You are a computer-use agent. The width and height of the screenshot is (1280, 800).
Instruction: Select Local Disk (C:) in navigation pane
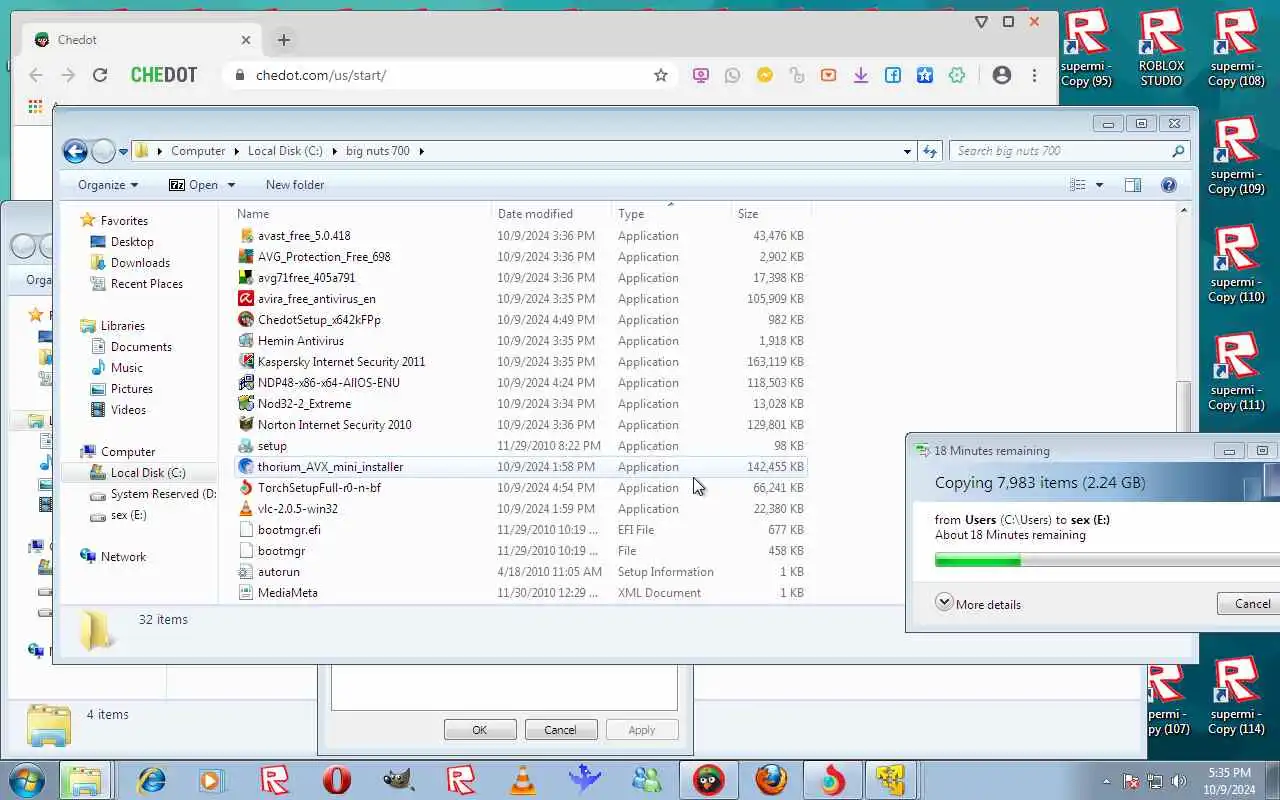(x=138, y=473)
